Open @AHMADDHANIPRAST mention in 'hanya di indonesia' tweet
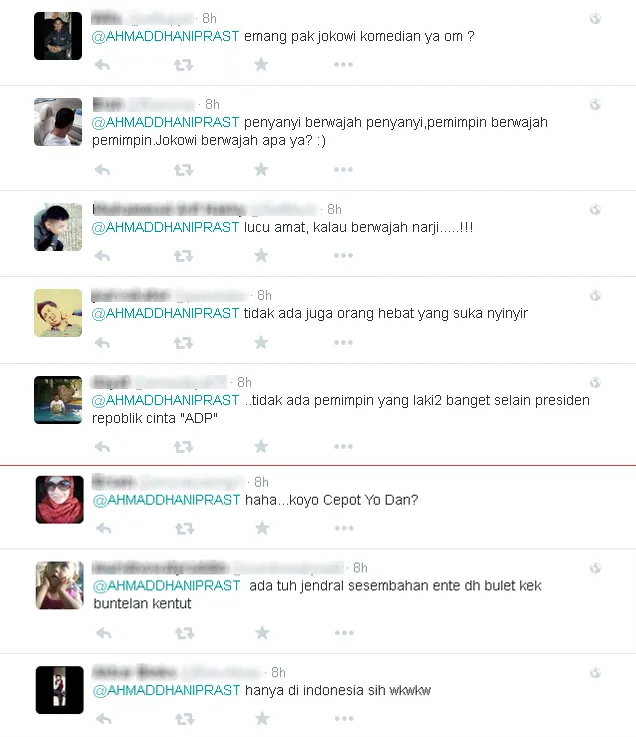The height and width of the screenshot is (737, 636). coord(167,690)
